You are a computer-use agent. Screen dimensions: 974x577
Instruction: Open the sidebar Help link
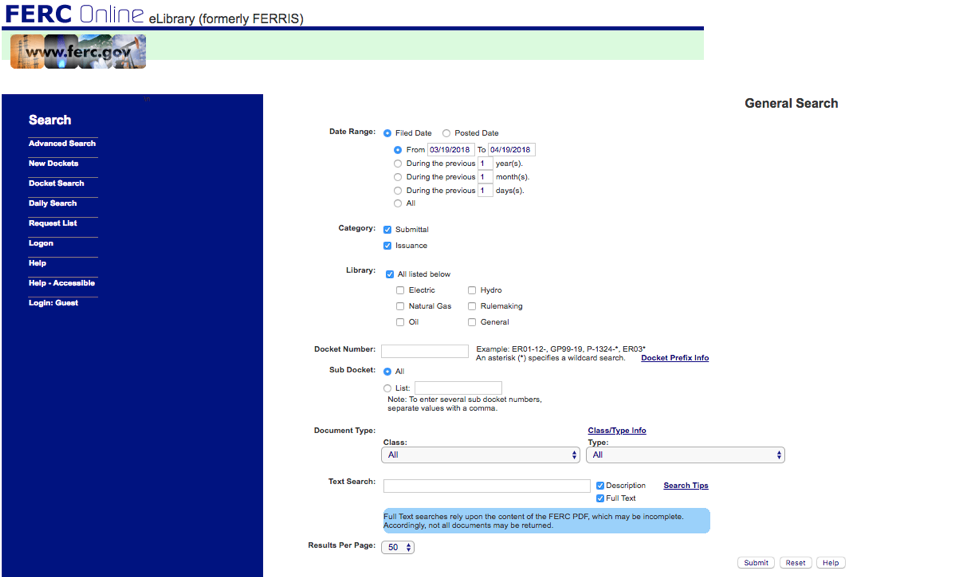point(37,263)
